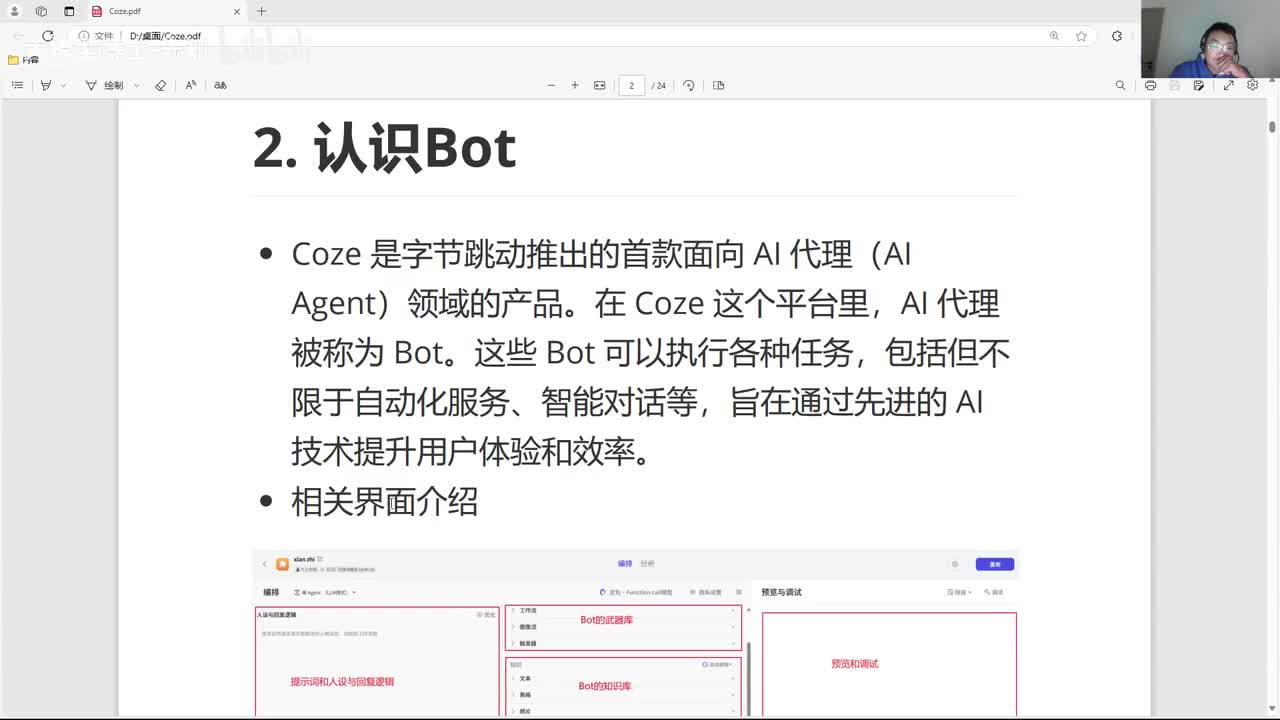Go back to the previous page
The height and width of the screenshot is (720, 1280).
[x=19, y=36]
